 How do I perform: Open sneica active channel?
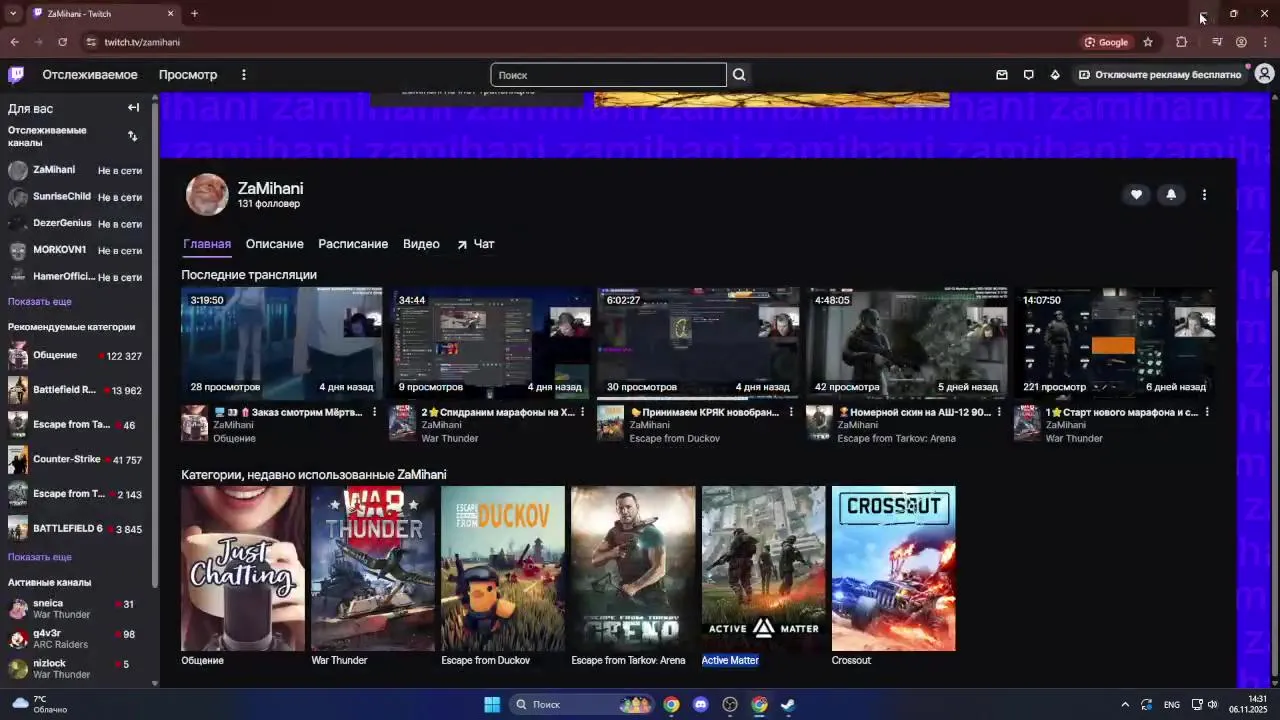click(x=75, y=609)
